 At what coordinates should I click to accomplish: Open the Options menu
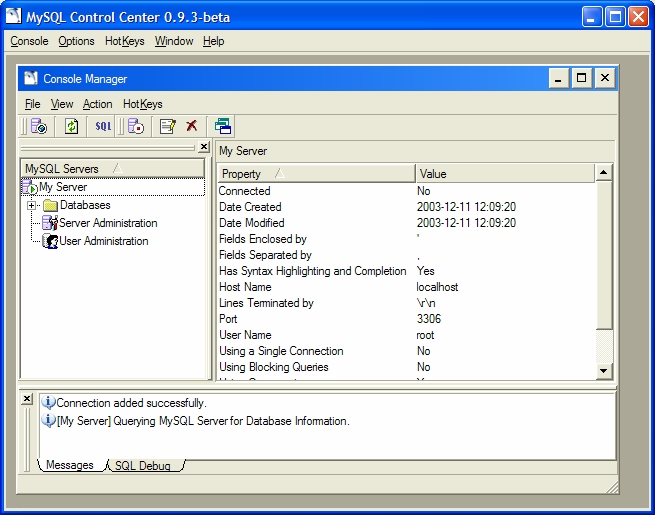(76, 41)
